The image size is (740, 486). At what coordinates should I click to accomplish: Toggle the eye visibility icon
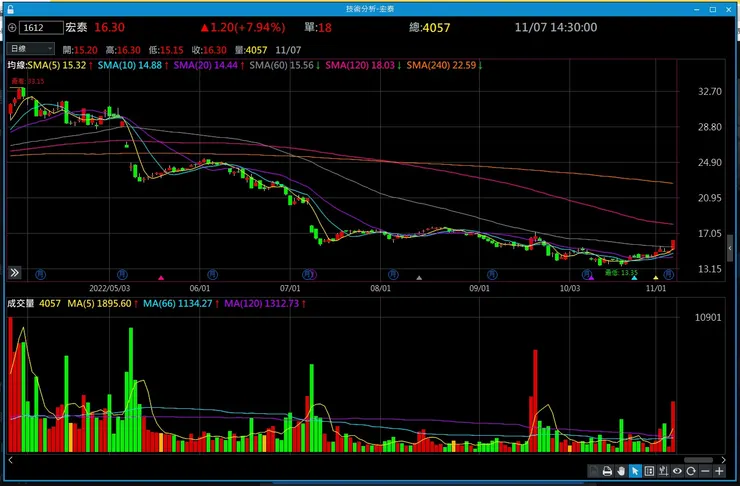[677, 471]
